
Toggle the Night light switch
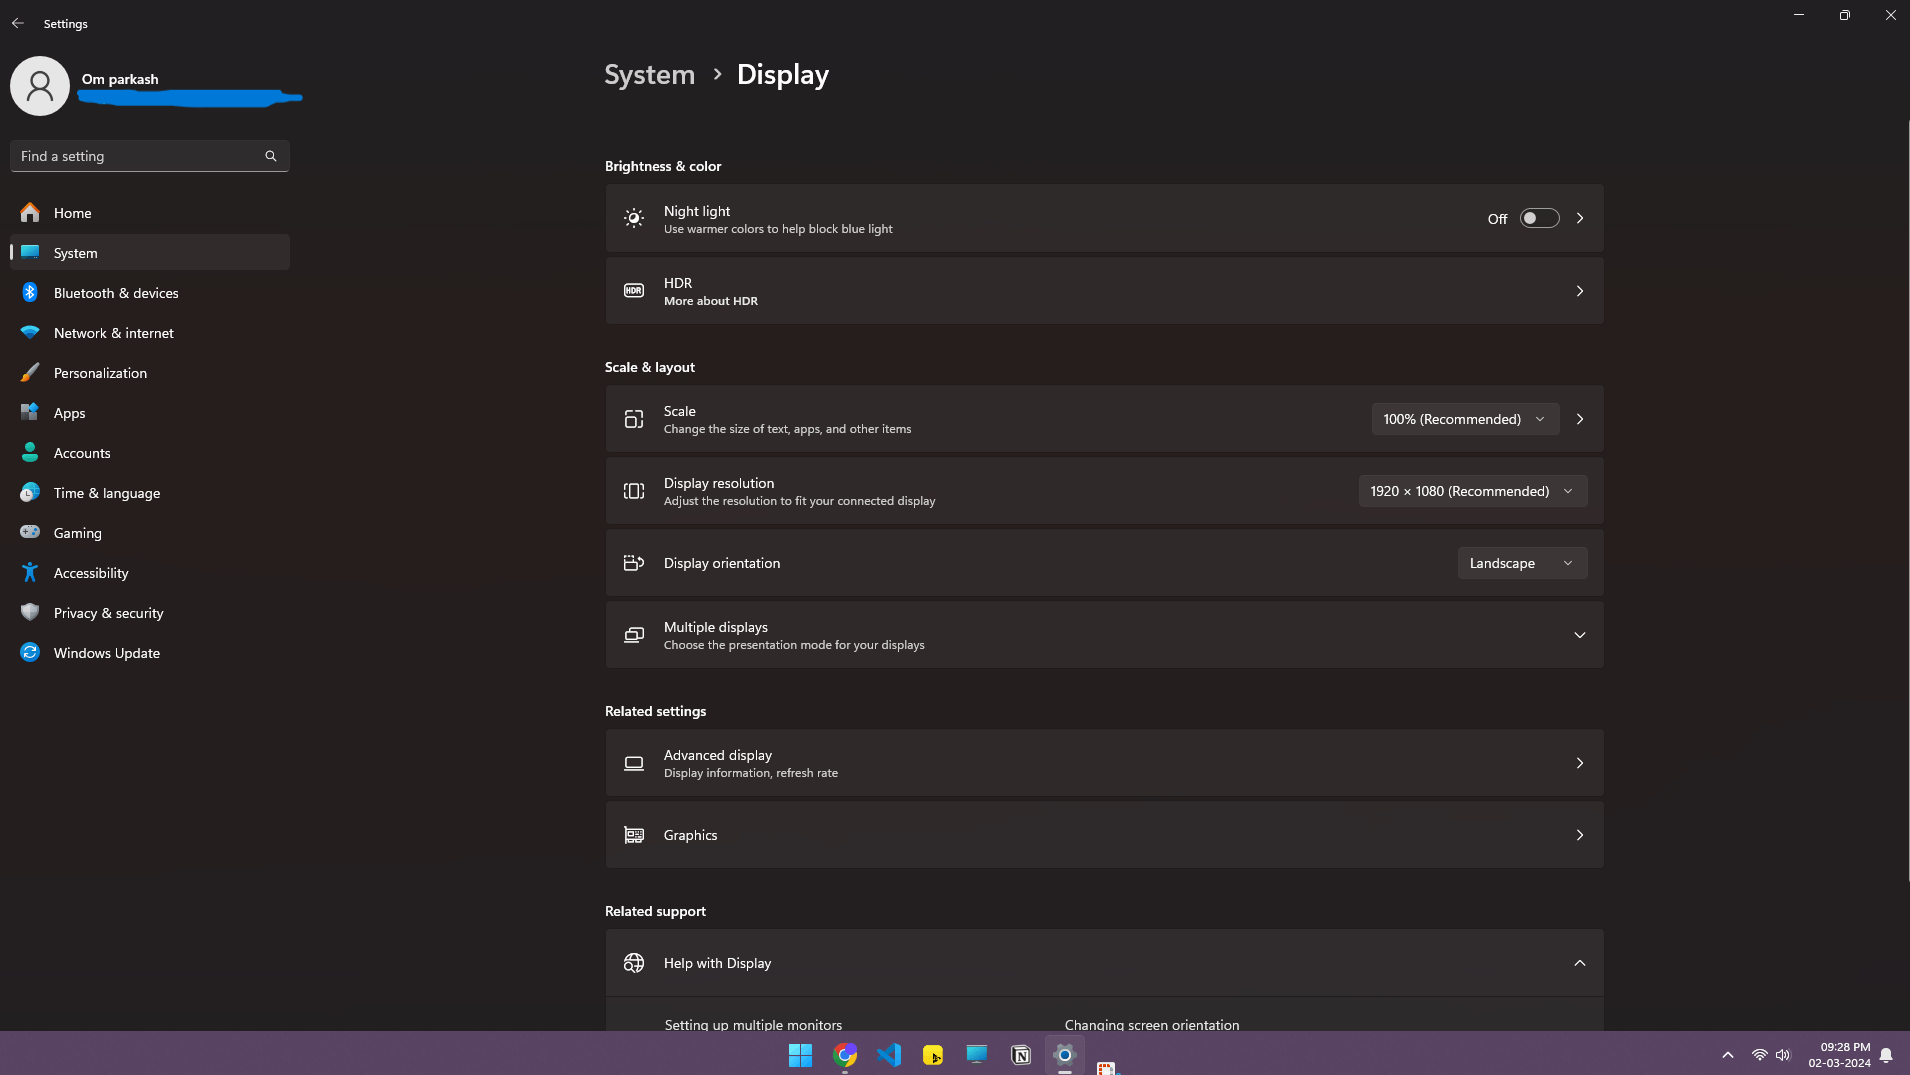pos(1539,218)
